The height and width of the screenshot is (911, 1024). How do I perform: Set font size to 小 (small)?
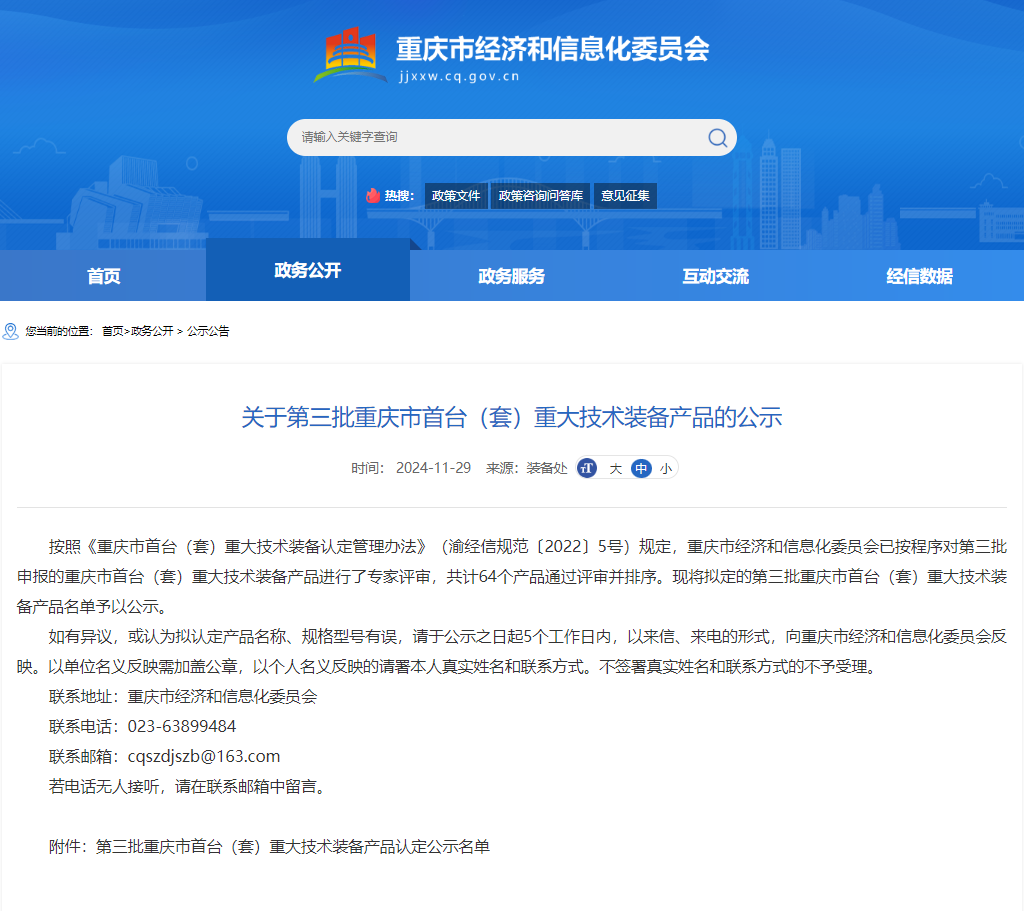click(x=666, y=468)
